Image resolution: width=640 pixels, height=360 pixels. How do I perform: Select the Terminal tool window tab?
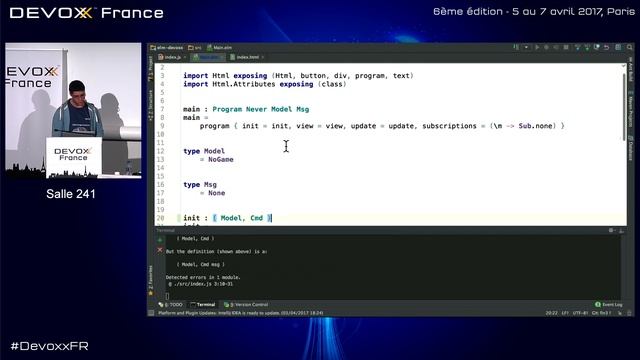click(x=203, y=304)
